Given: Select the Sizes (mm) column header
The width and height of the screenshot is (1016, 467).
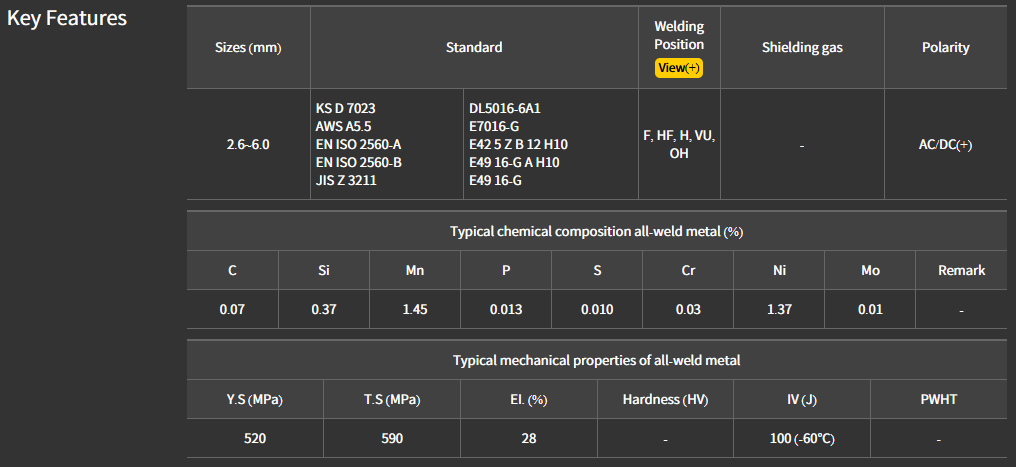Looking at the screenshot, I should pyautogui.click(x=248, y=48).
